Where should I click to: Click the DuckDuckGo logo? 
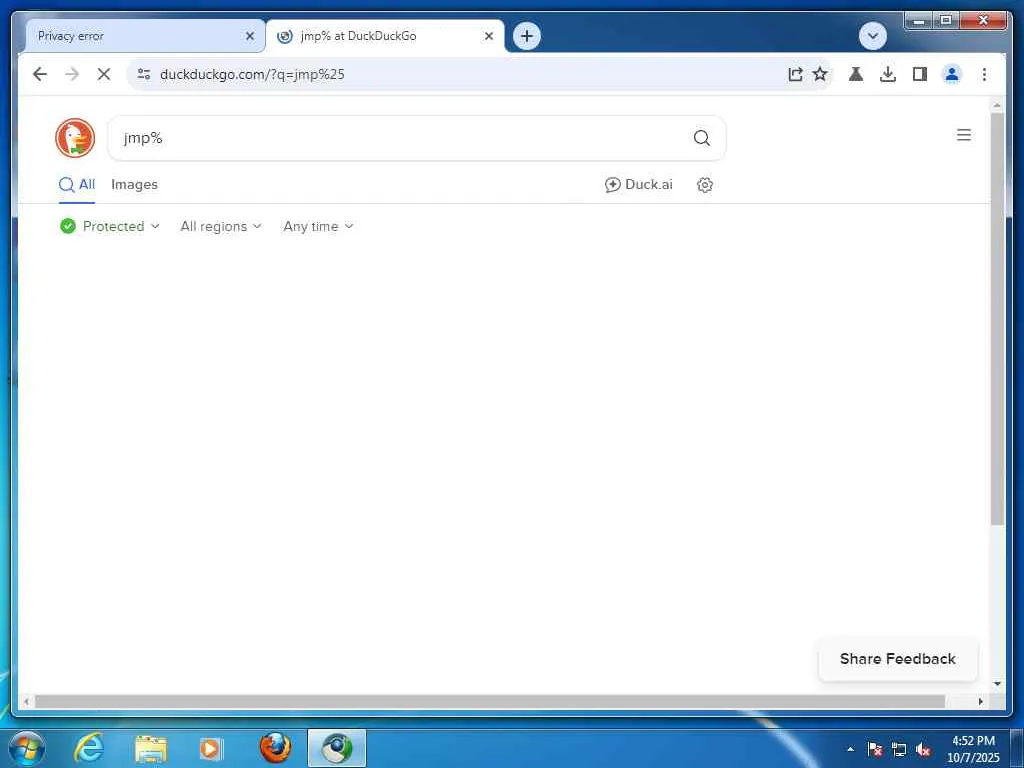75,138
